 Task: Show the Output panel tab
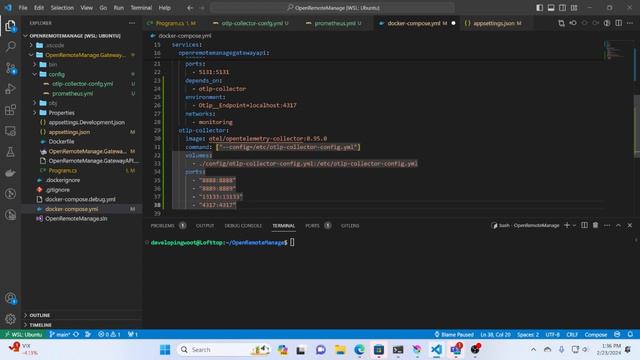205,225
